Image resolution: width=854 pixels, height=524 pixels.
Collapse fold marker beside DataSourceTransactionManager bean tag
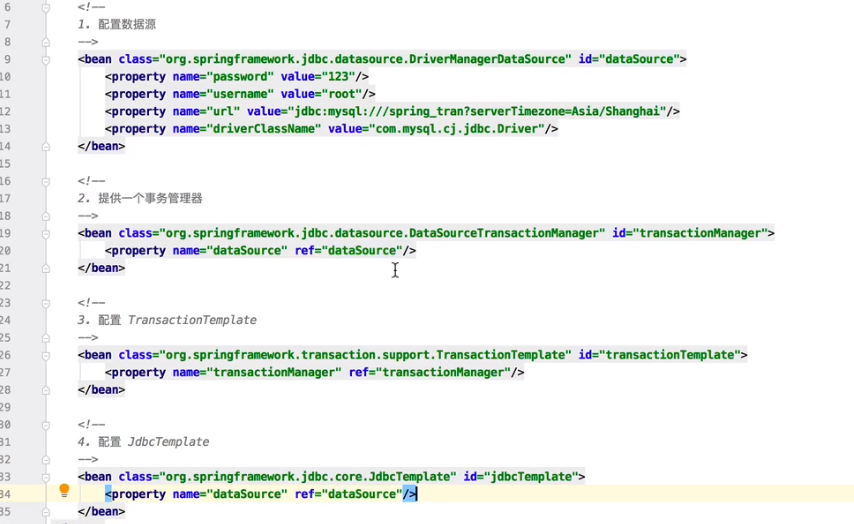[x=46, y=234]
